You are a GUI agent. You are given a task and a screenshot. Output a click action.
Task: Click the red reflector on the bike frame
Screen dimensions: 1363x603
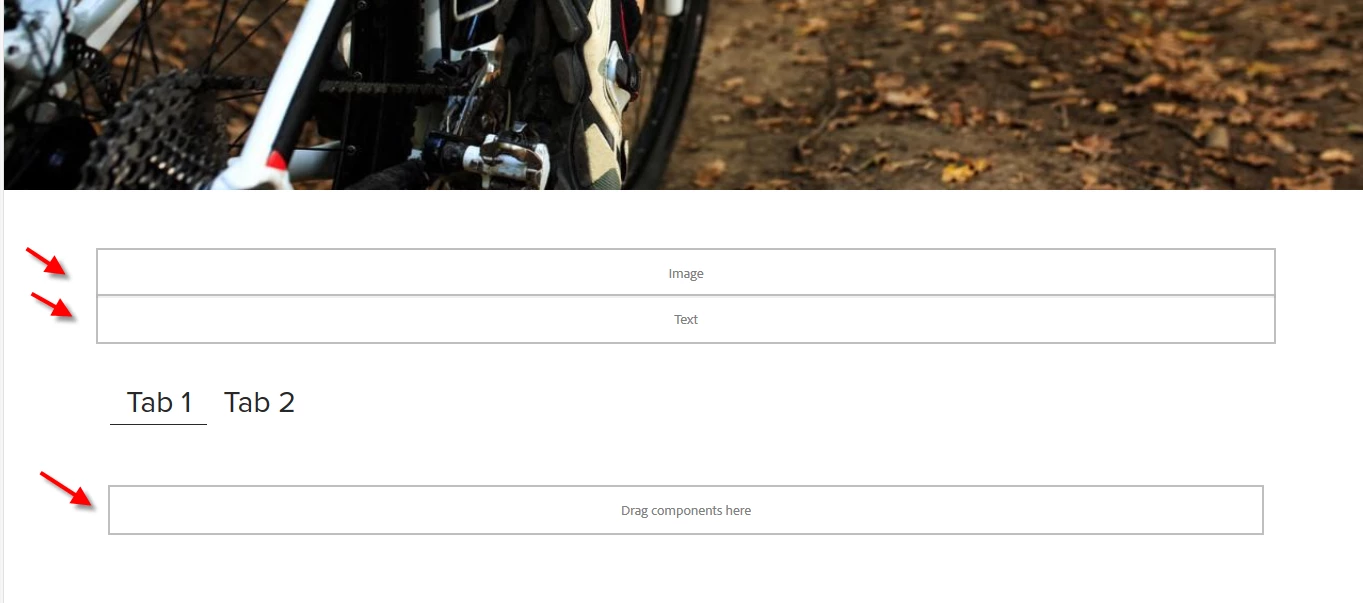click(x=277, y=161)
